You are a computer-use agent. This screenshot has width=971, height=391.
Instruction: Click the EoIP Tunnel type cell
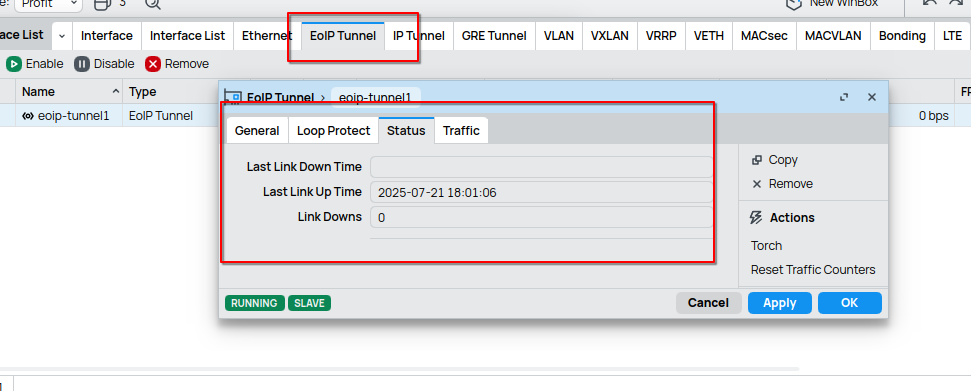(x=160, y=116)
